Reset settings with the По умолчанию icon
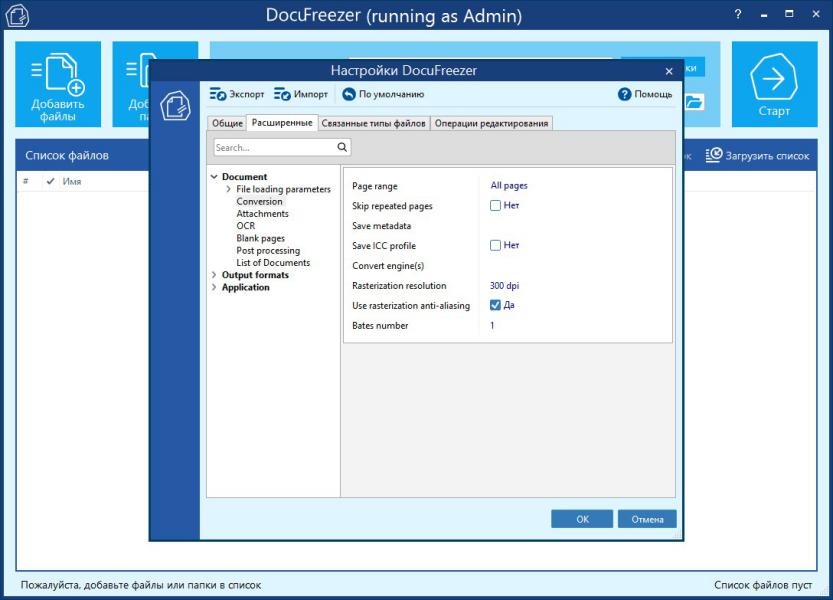The width and height of the screenshot is (833, 600). 349,94
